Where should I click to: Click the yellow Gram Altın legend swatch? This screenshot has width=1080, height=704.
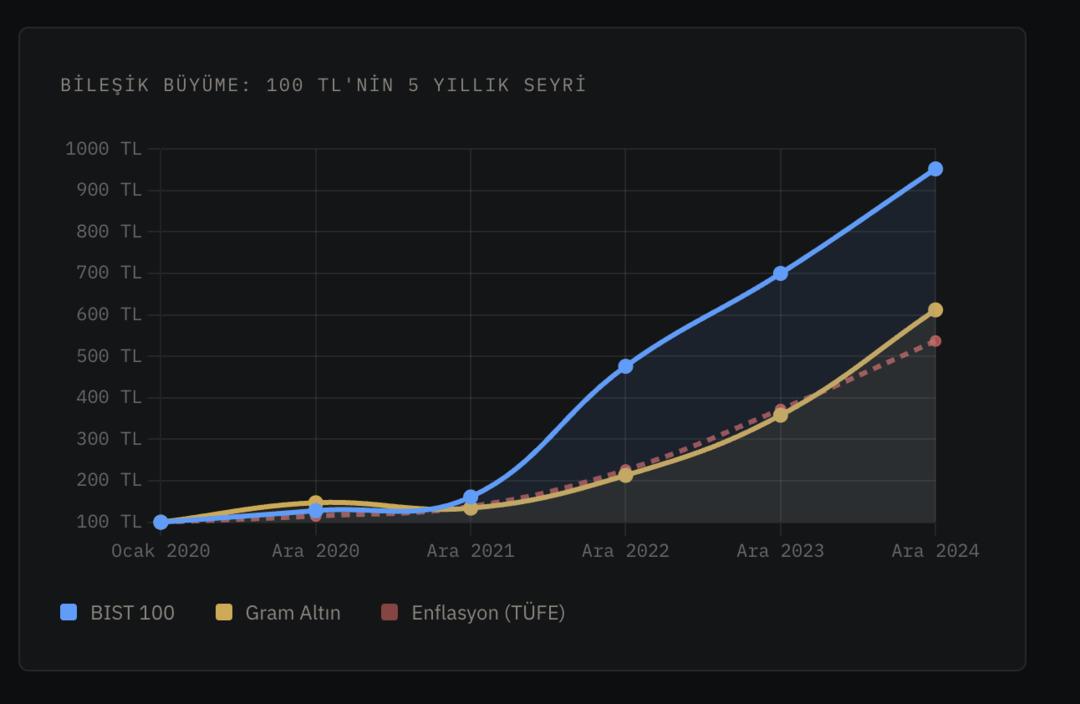click(224, 613)
